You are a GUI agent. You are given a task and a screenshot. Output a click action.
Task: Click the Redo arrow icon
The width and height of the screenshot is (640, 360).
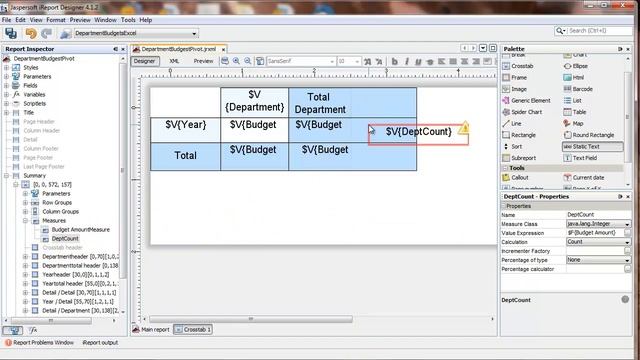47,33
